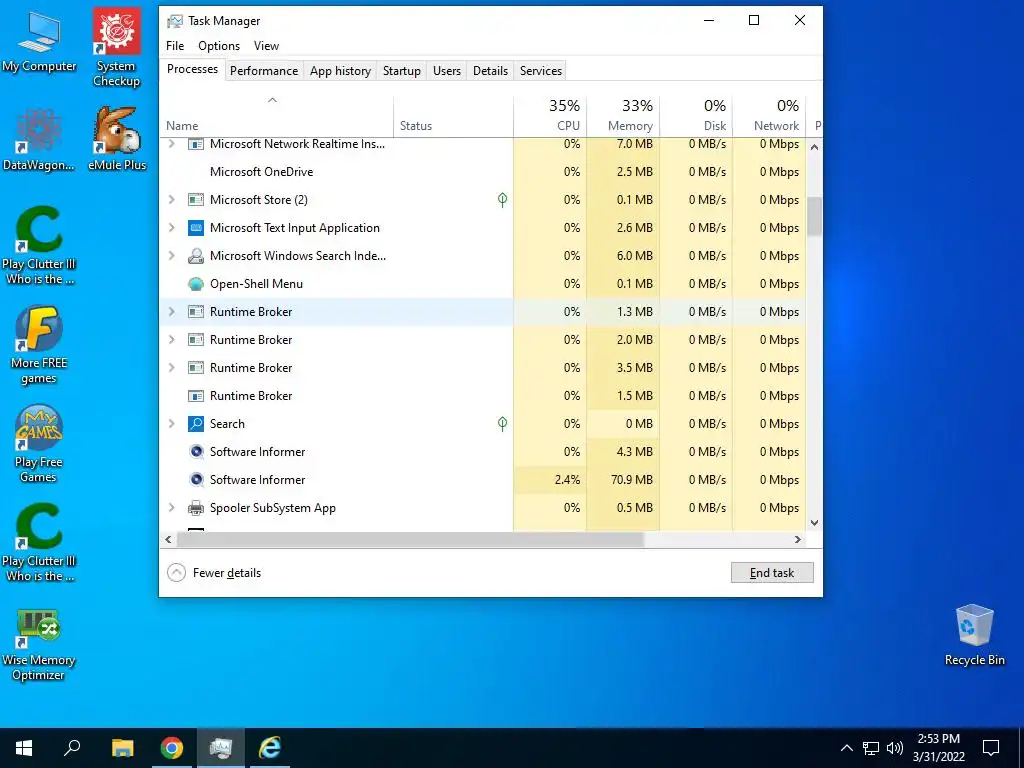Open taskbar search magnifier

[72, 748]
